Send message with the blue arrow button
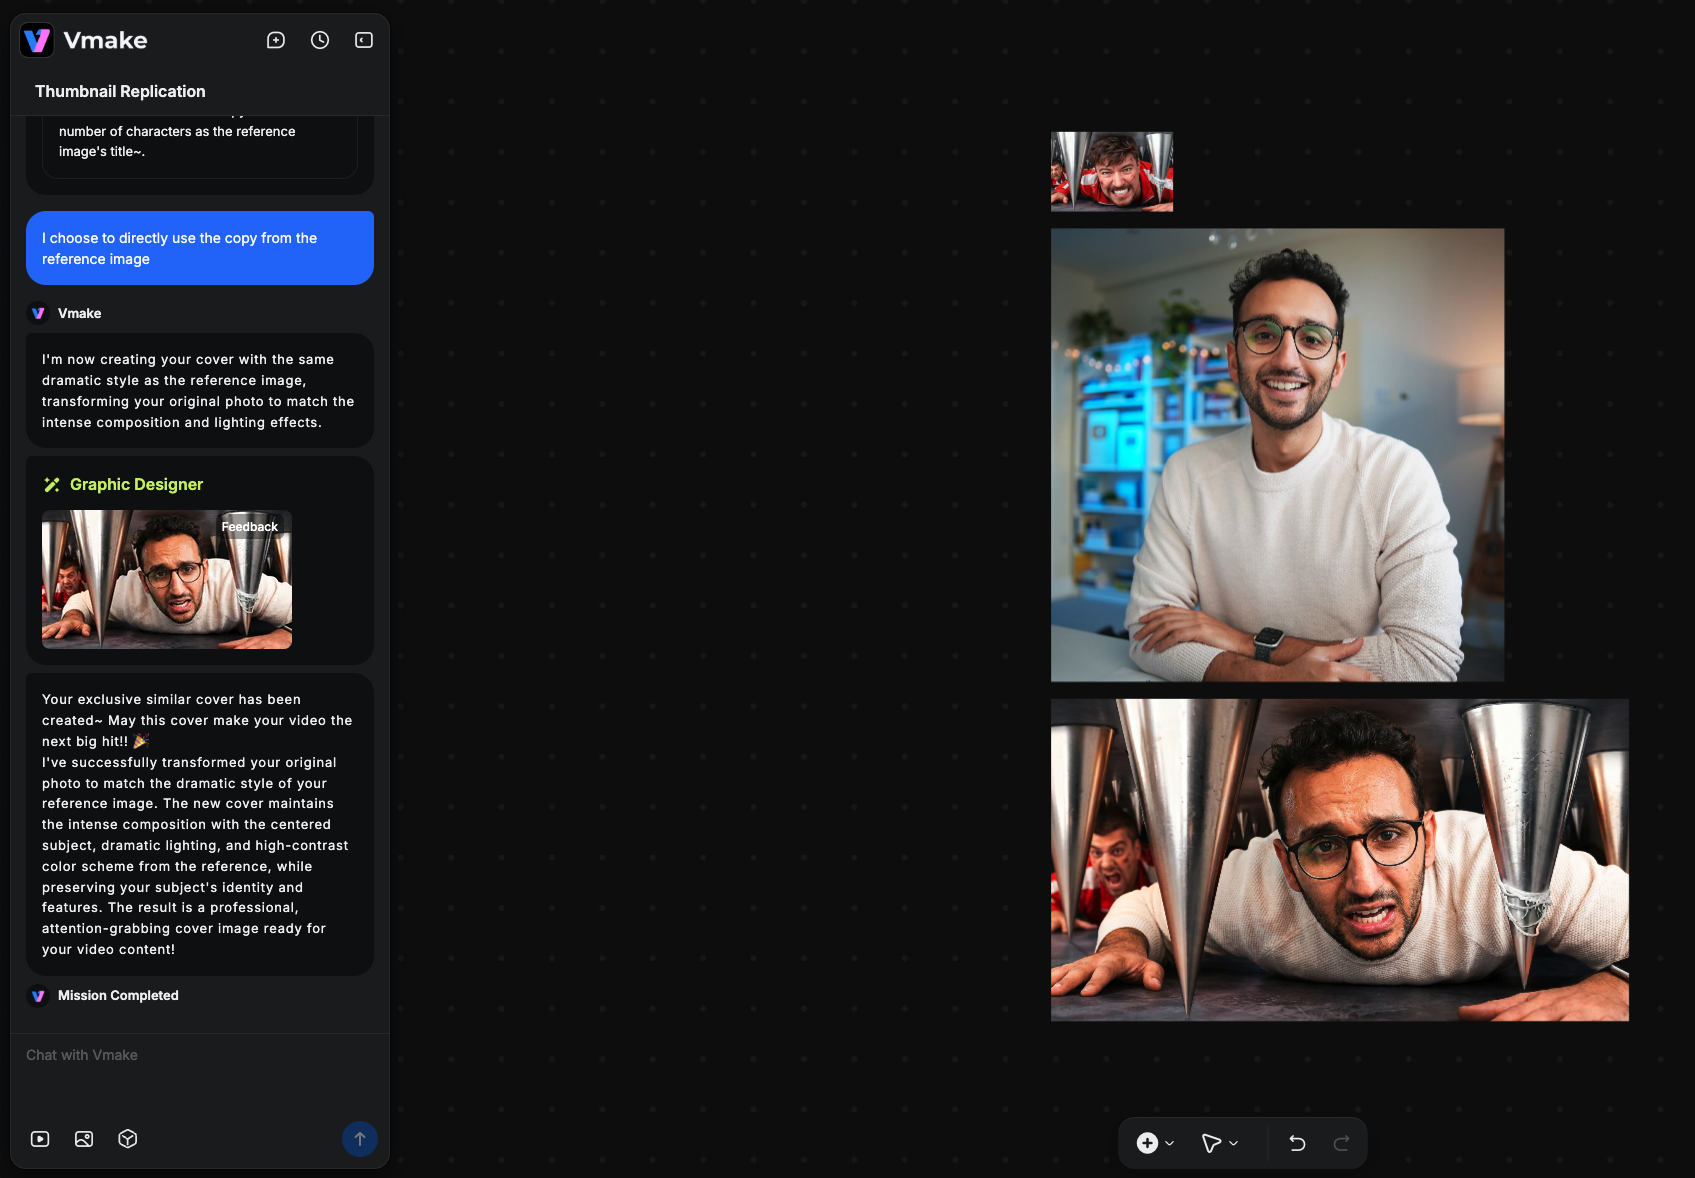 (x=360, y=1139)
